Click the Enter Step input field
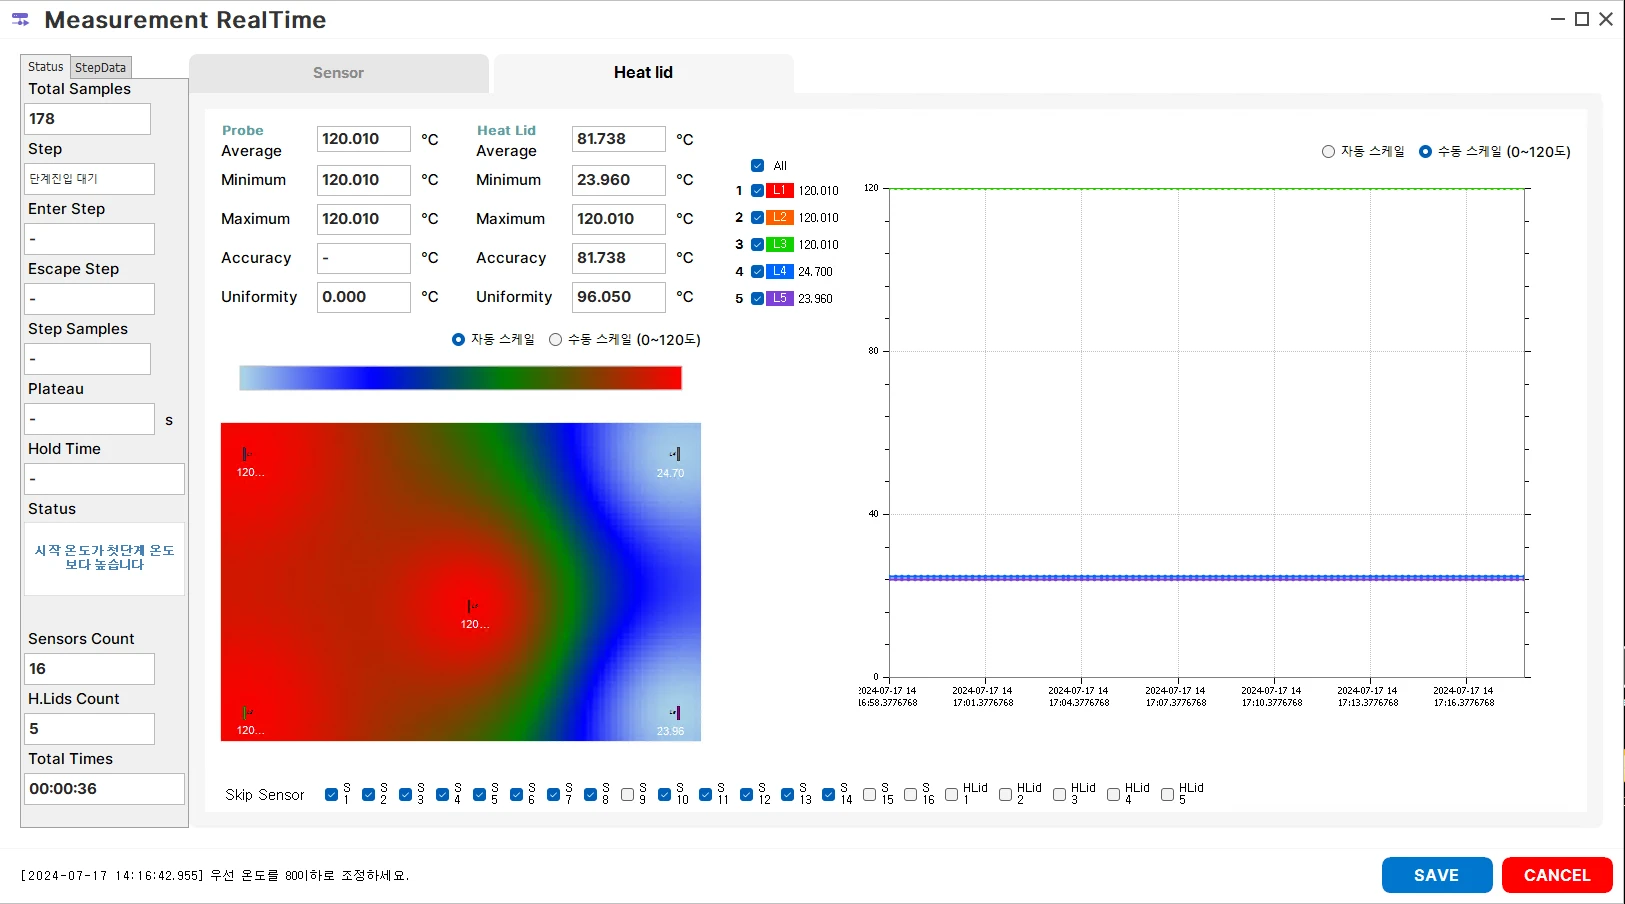Image resolution: width=1625 pixels, height=904 pixels. (x=89, y=239)
